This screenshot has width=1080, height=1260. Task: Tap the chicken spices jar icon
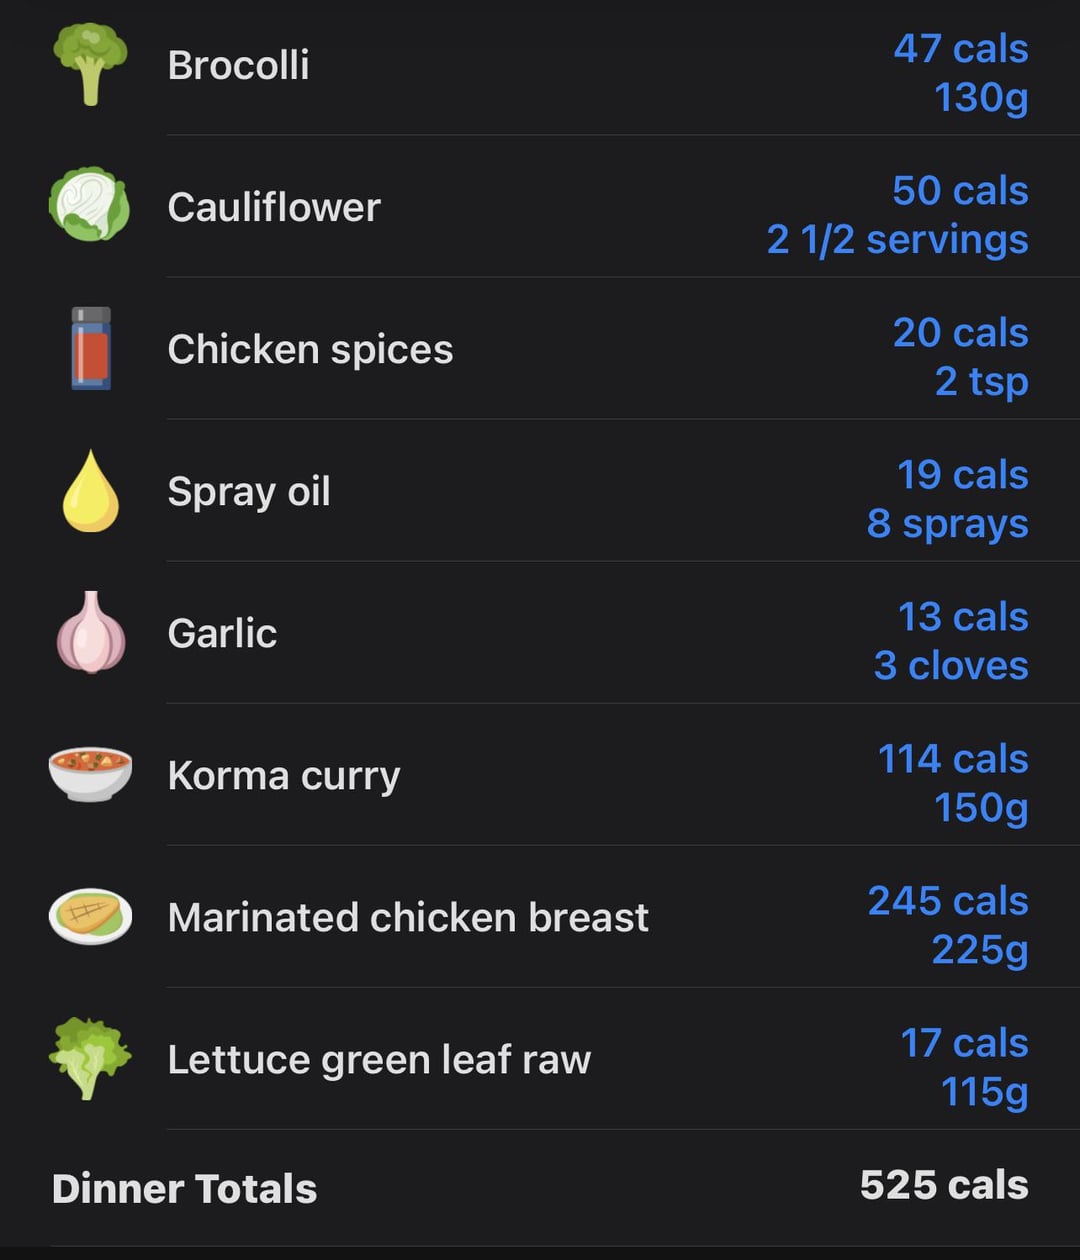click(x=90, y=348)
